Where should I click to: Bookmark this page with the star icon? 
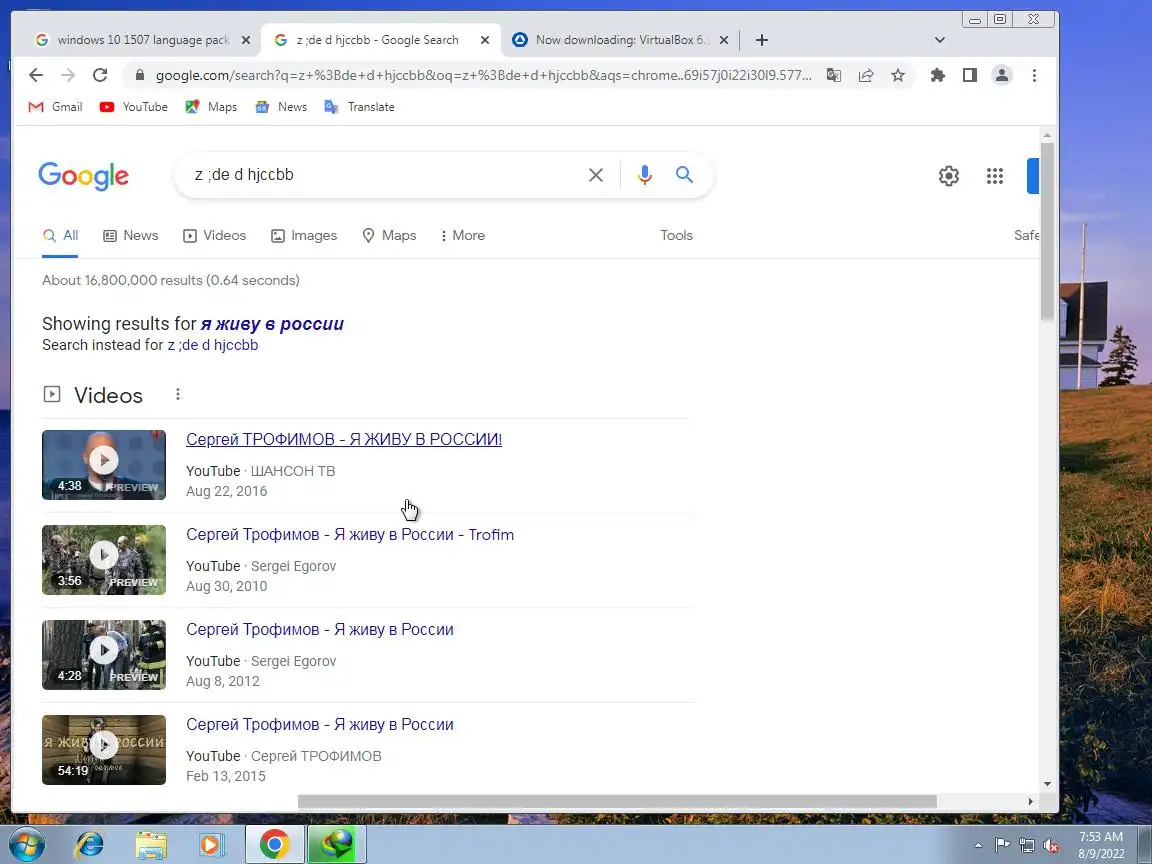click(898, 75)
